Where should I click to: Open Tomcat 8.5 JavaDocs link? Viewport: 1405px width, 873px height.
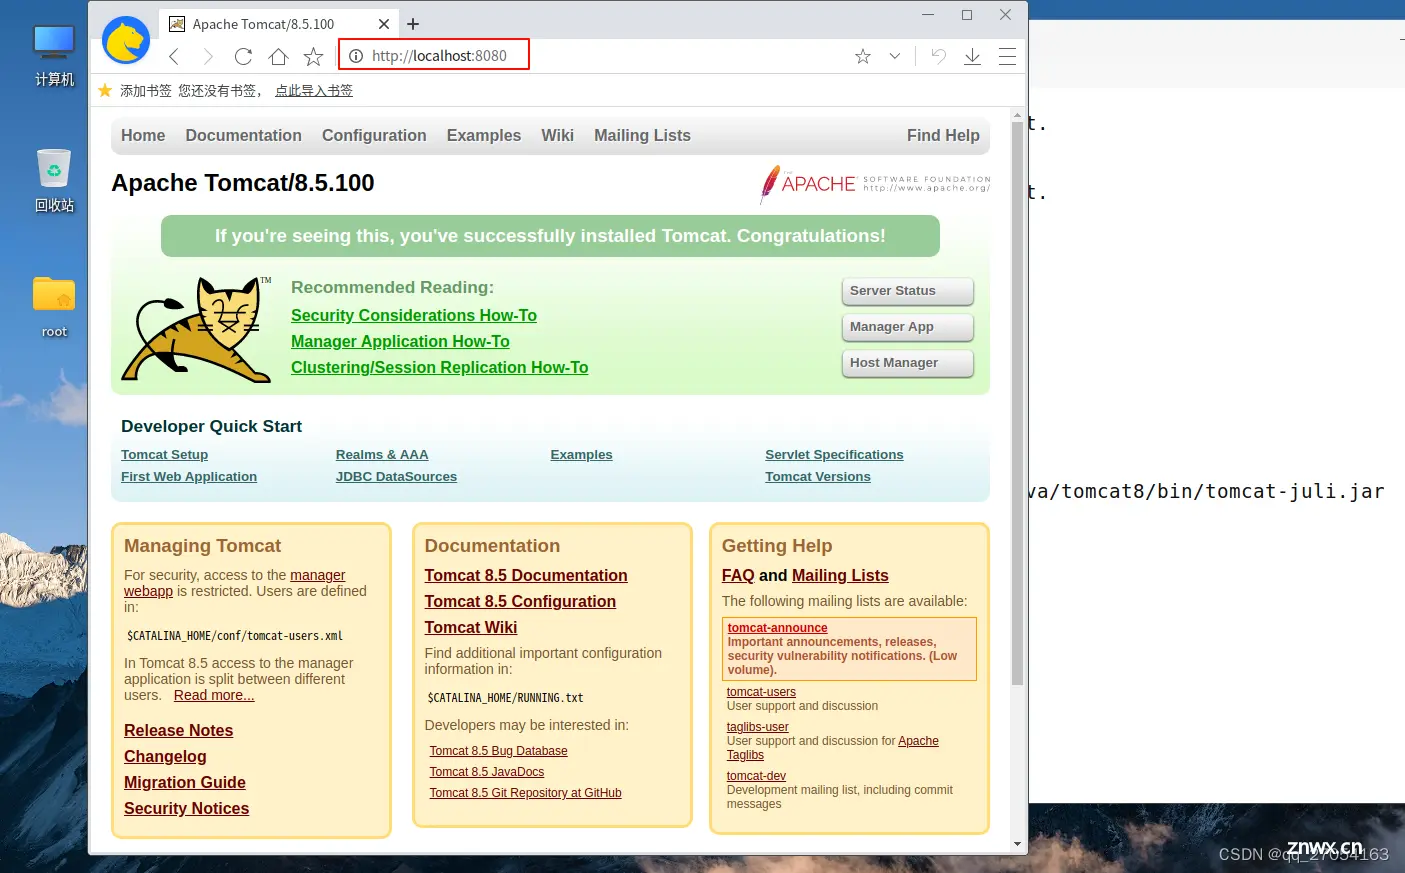(487, 772)
